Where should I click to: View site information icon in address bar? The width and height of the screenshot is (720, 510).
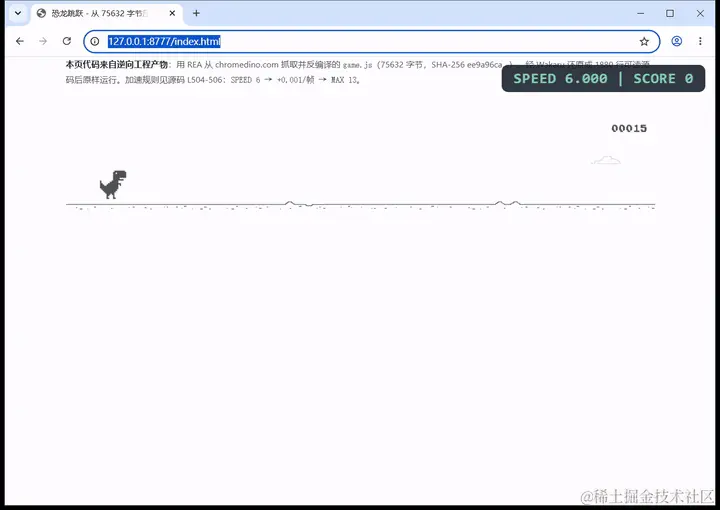[95, 41]
